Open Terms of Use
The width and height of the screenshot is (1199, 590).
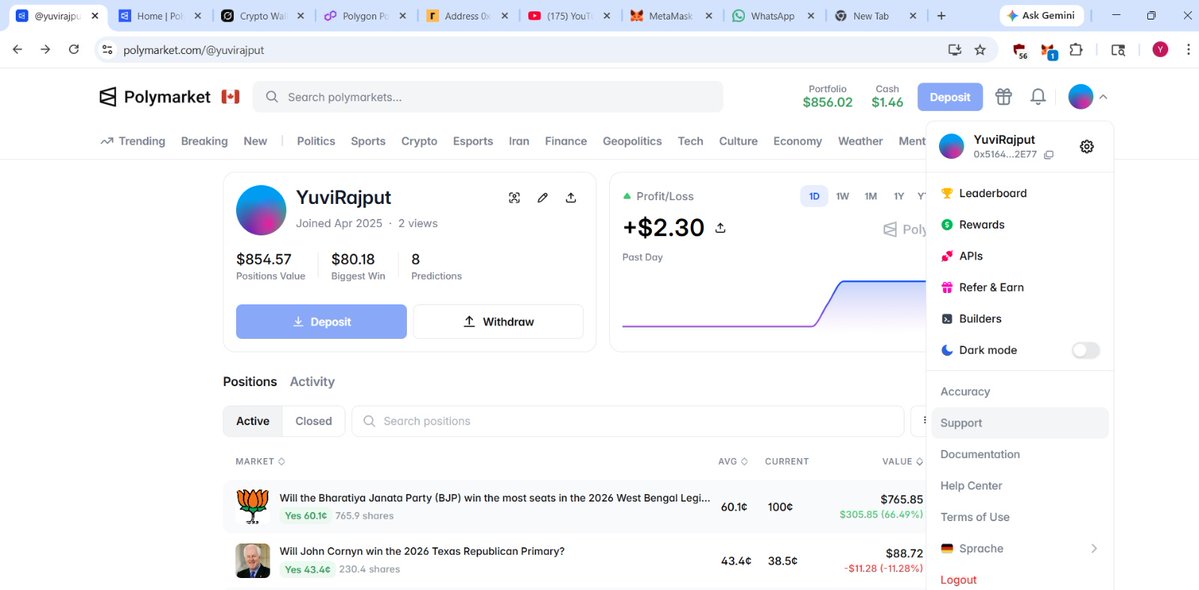point(1020,517)
